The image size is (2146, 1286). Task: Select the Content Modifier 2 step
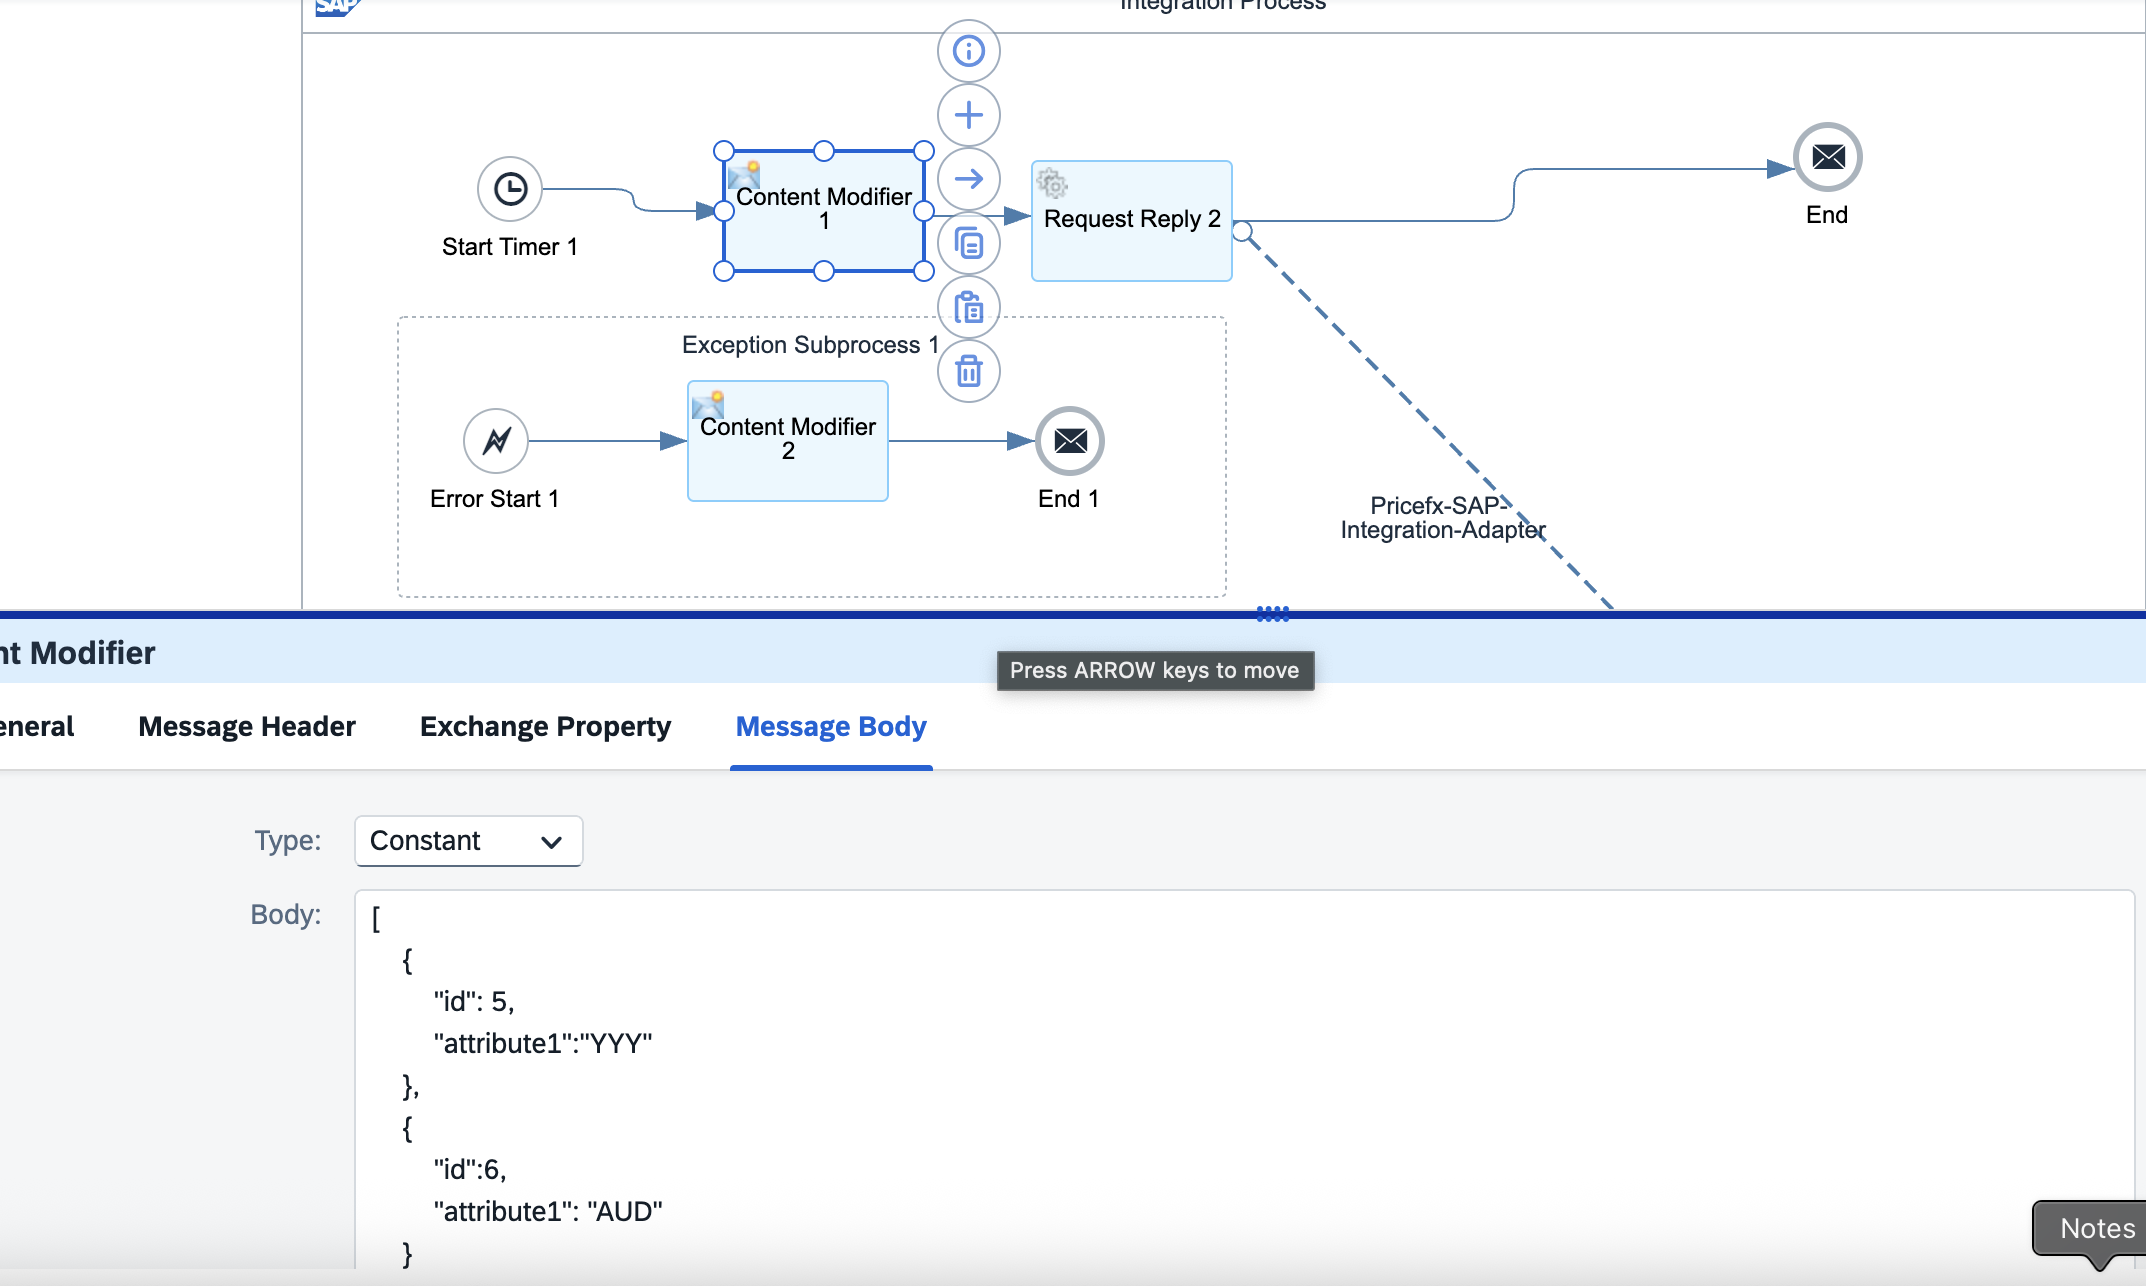788,441
